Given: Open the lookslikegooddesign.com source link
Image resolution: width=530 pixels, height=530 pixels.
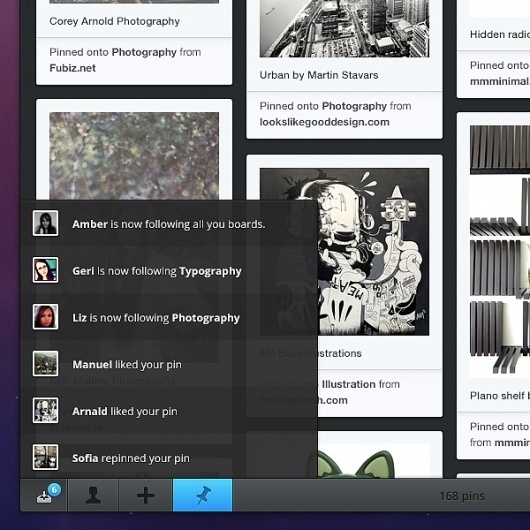Looking at the screenshot, I should point(324,122).
